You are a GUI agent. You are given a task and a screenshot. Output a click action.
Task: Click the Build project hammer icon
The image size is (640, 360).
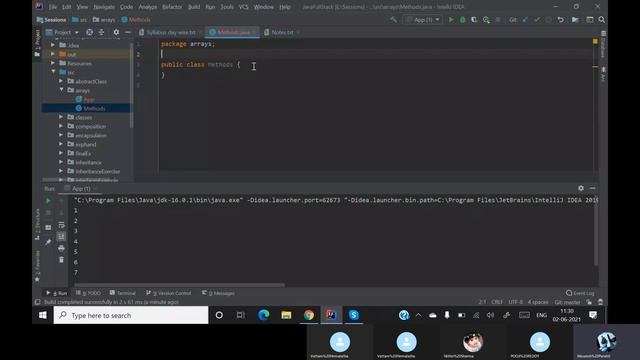393,20
